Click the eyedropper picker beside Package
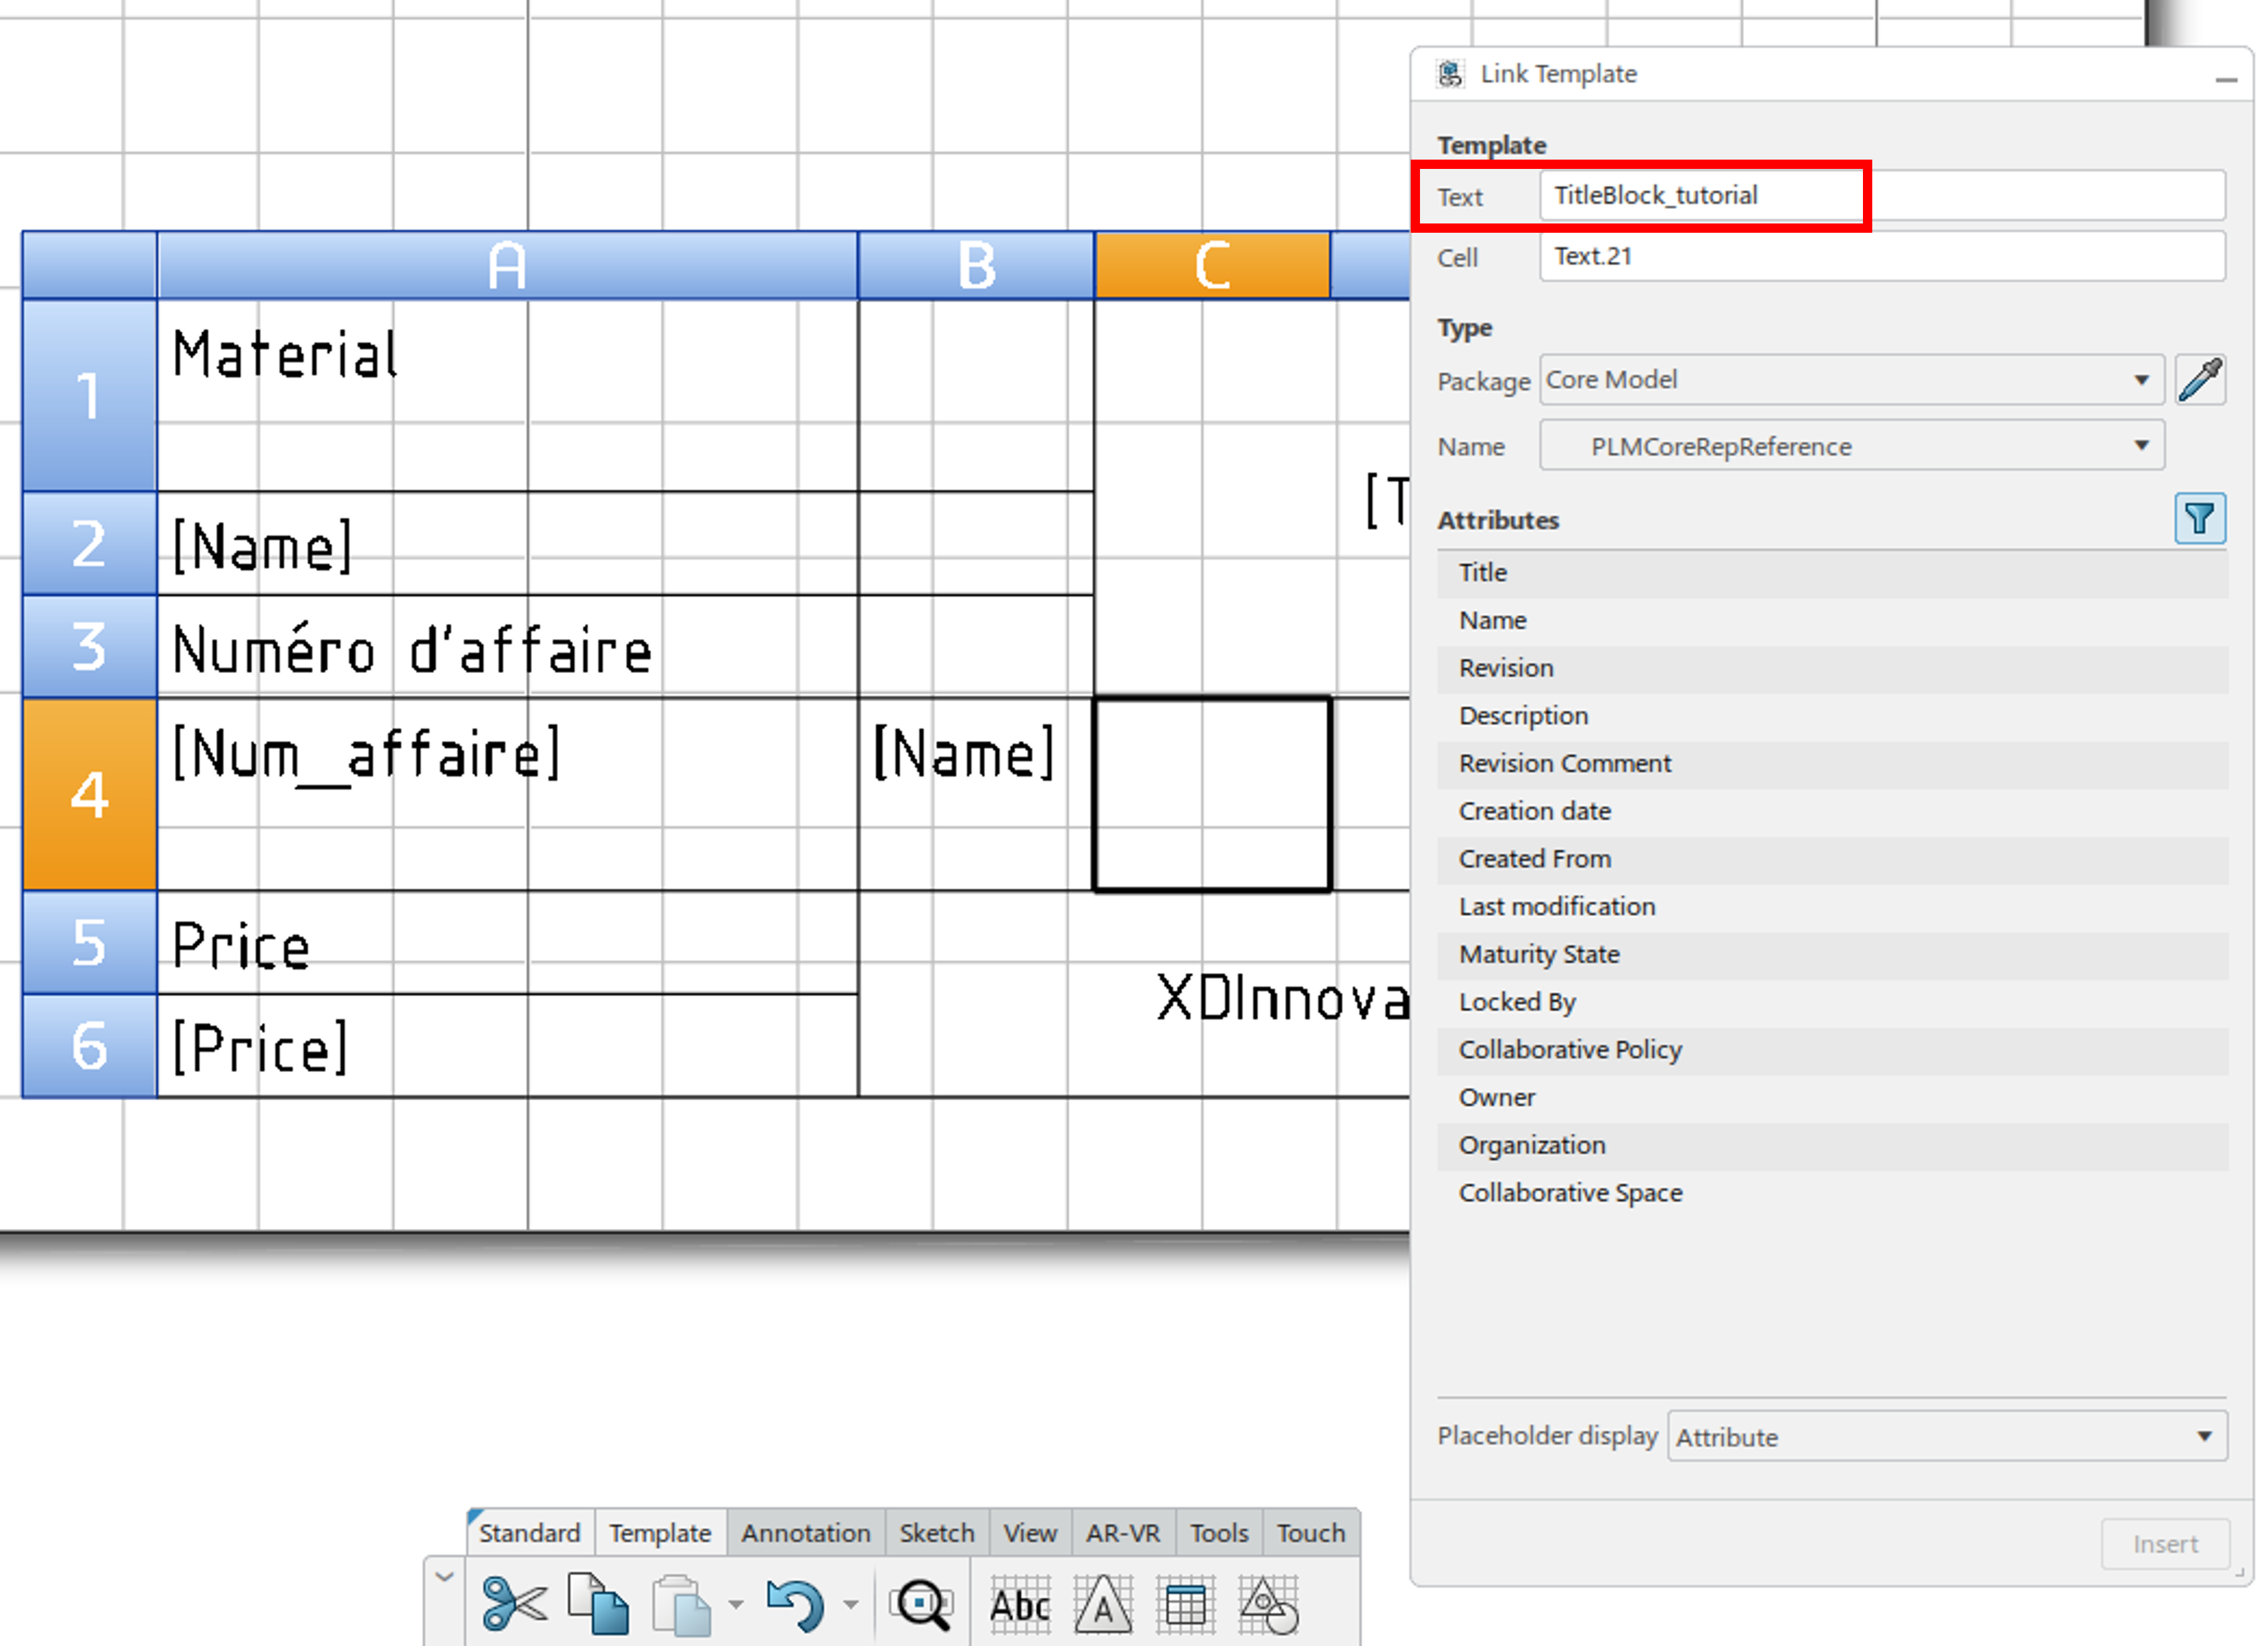The height and width of the screenshot is (1646, 2268). click(2202, 380)
